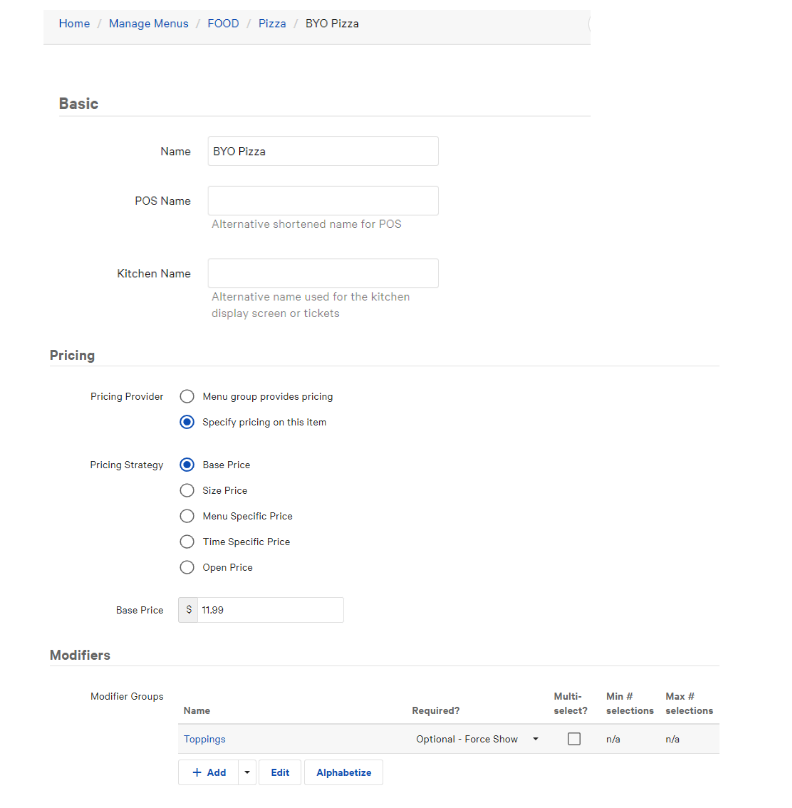Expand Optional - Force Show dropdown

[x=477, y=739]
